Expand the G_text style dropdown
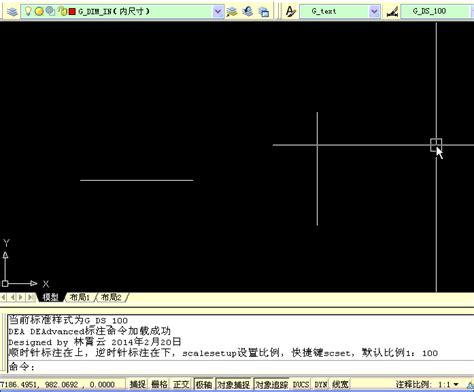Screen dimensions: 474x392 [x=374, y=12]
